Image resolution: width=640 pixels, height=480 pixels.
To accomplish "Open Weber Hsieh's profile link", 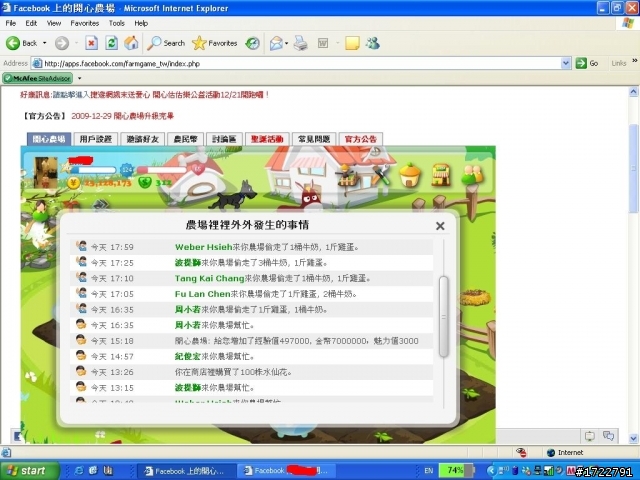I will [x=204, y=247].
